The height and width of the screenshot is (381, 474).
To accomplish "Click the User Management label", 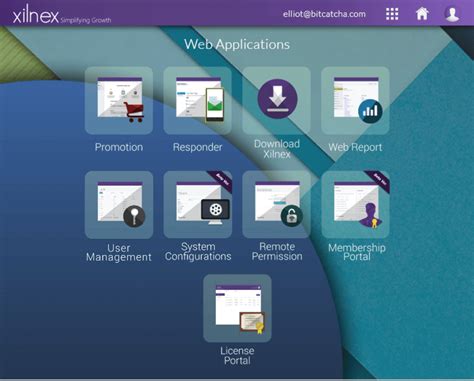I will click(x=119, y=253).
